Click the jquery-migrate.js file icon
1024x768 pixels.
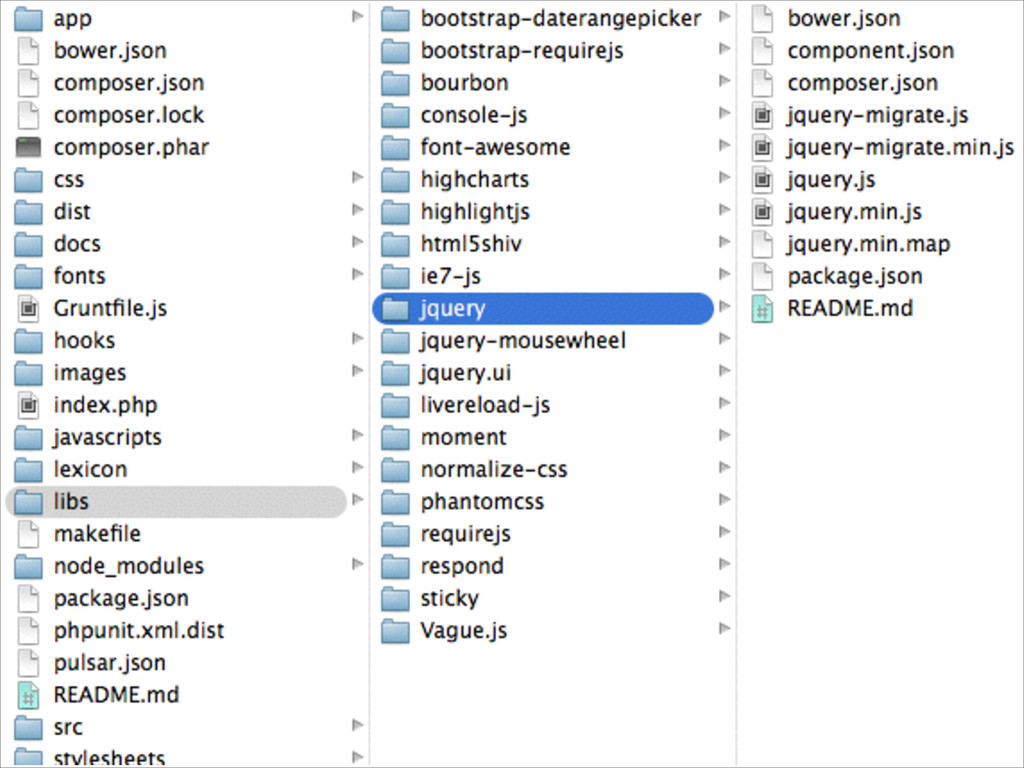(762, 116)
